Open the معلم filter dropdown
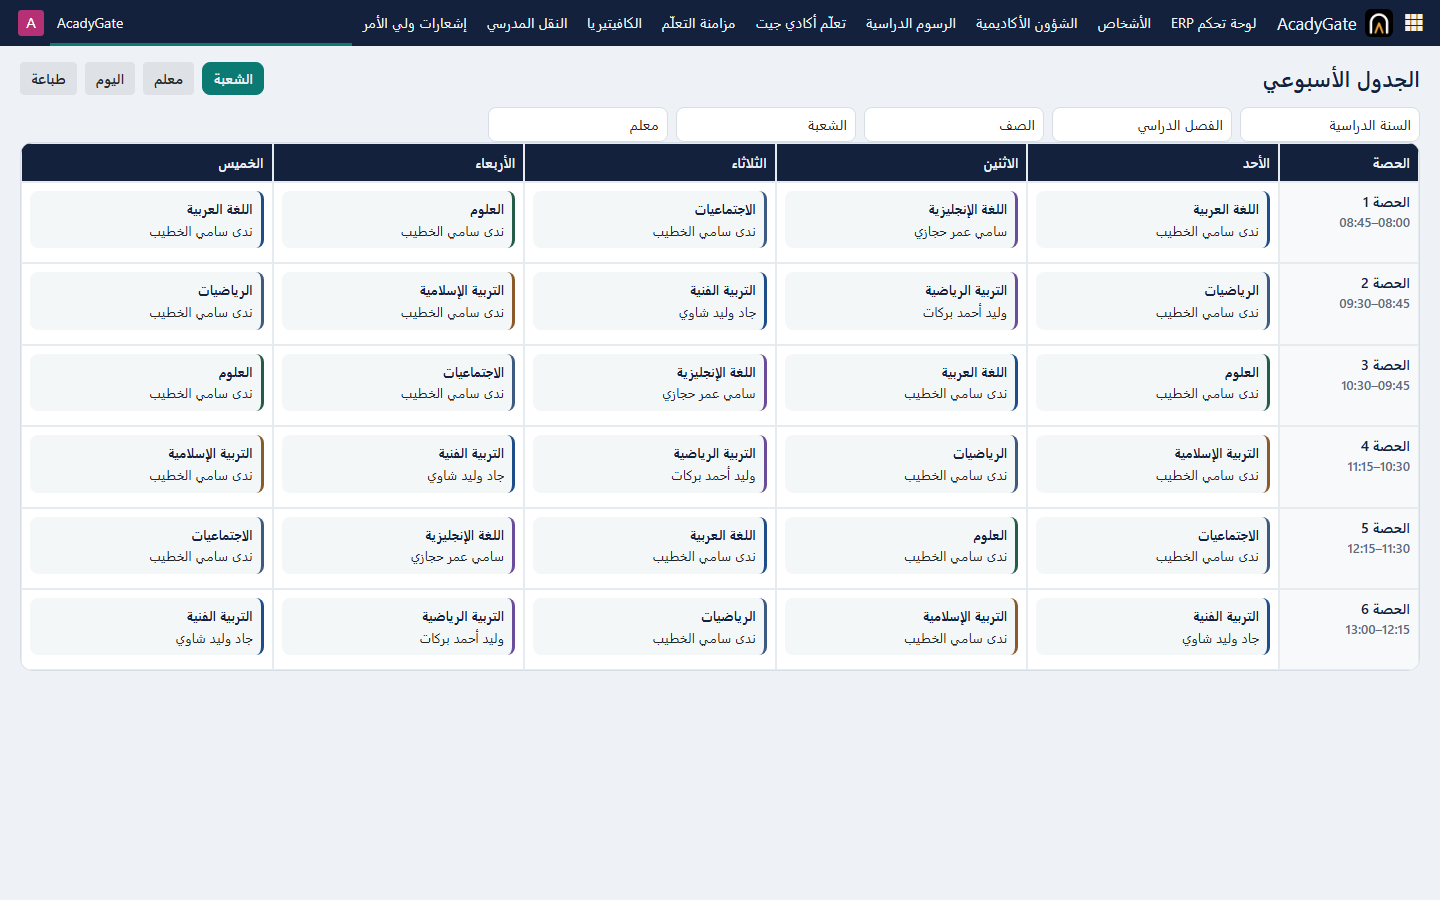Screen dimensions: 1440x900 pos(578,125)
